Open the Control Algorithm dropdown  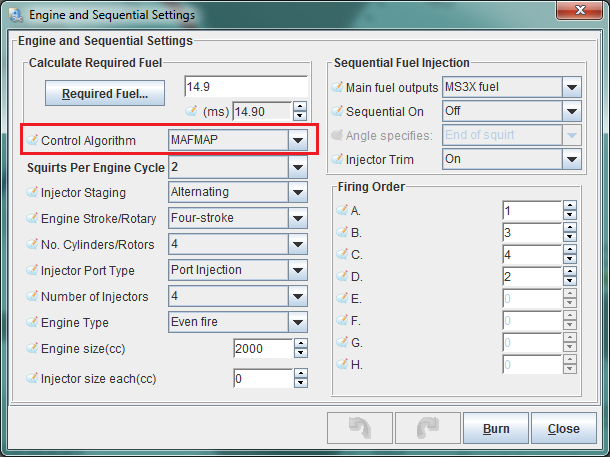pos(297,140)
